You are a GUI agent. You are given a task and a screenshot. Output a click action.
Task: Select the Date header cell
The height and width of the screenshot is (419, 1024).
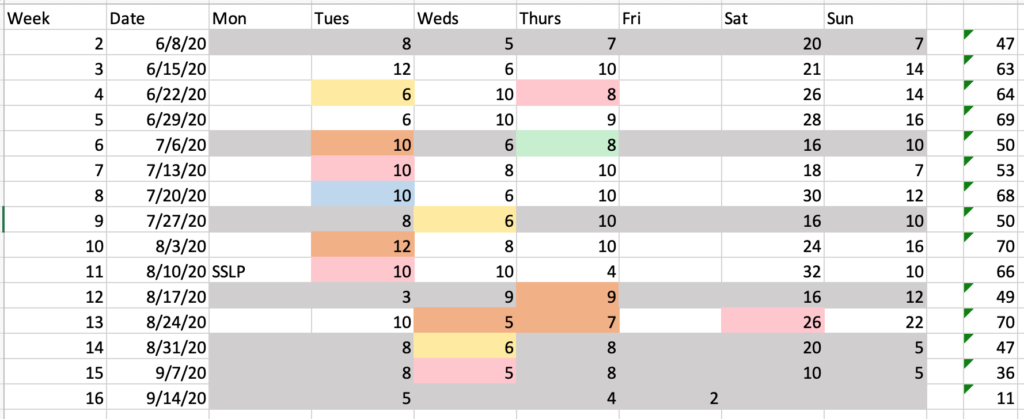point(158,19)
